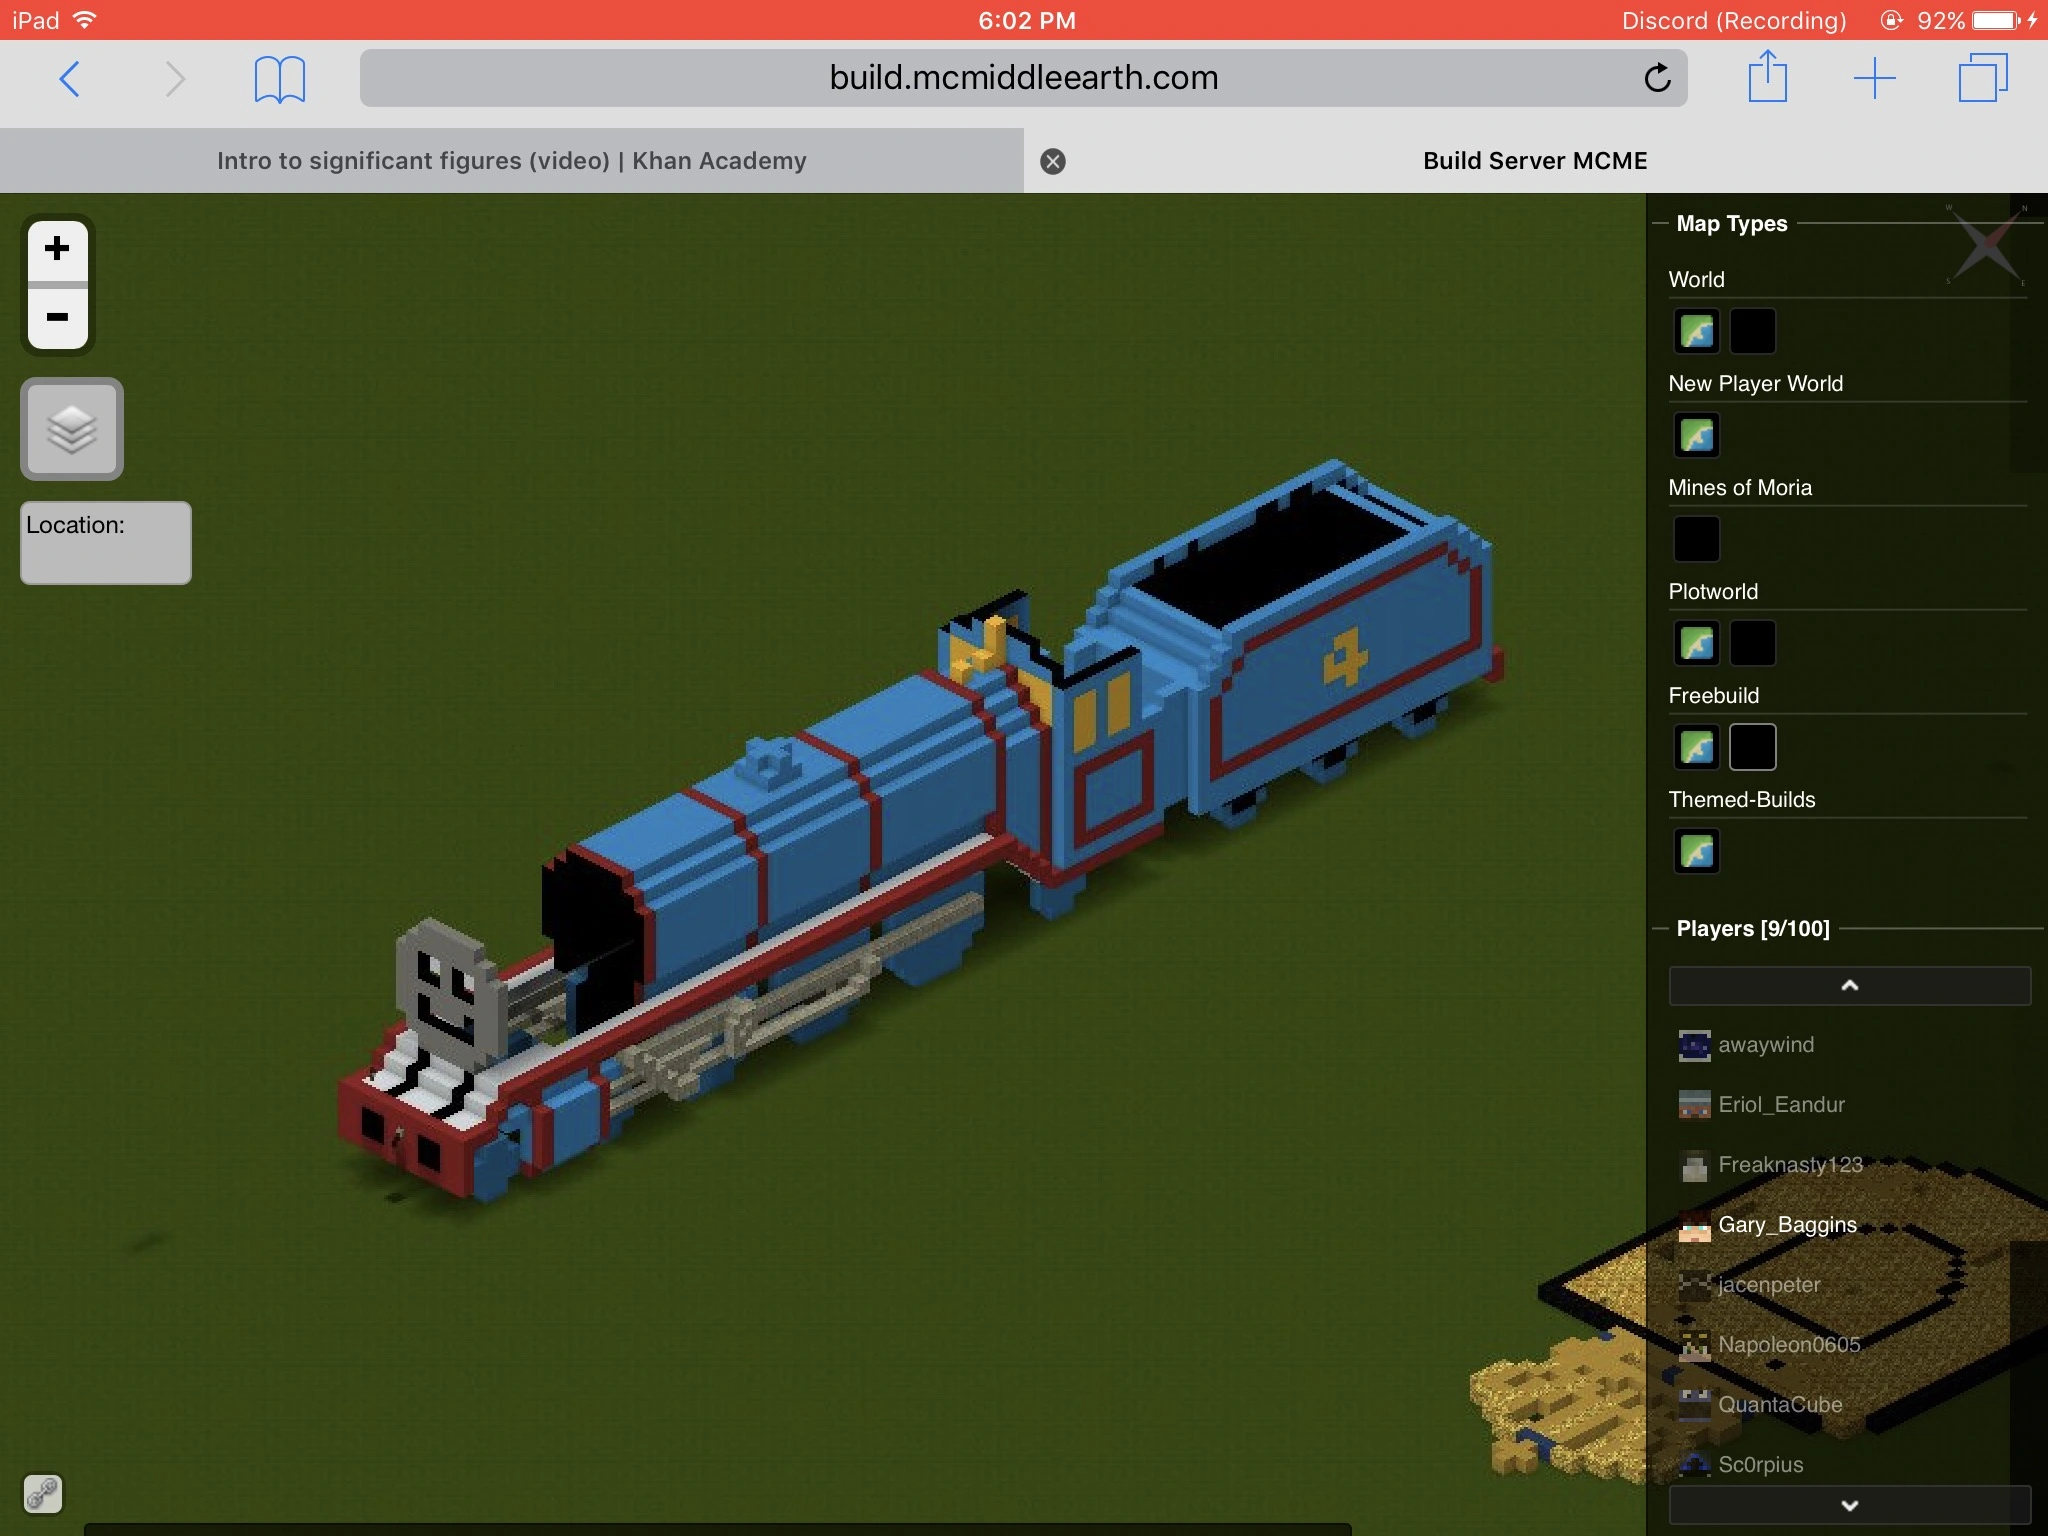Screen dimensions: 2048x1536
Task: Open the Safari bookmarks icon
Action: coord(279,78)
